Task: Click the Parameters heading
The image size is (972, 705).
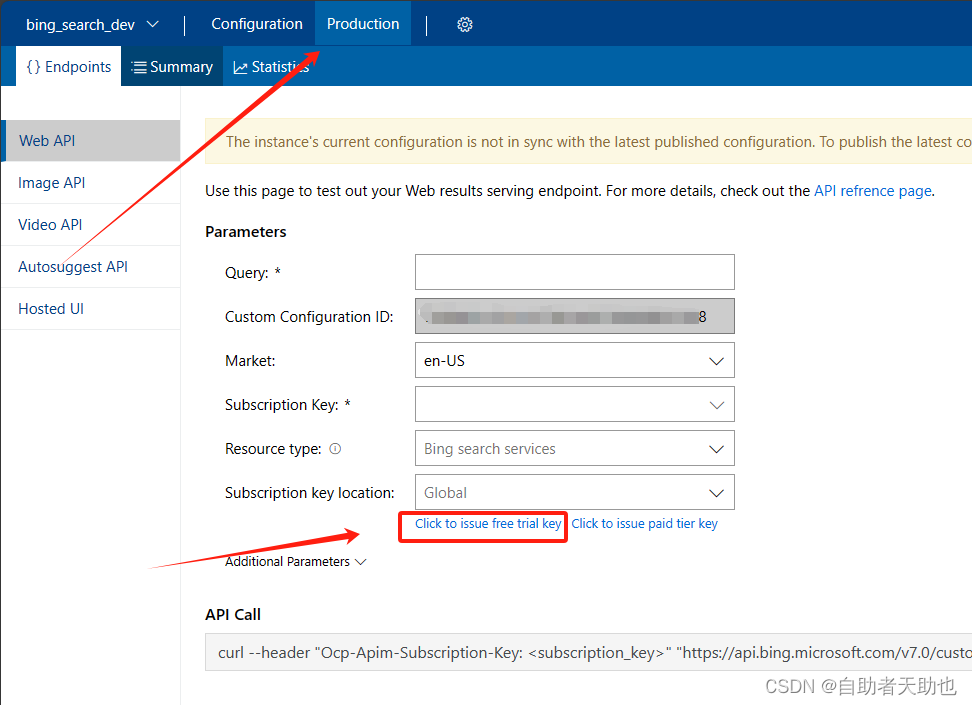Action: click(x=245, y=232)
